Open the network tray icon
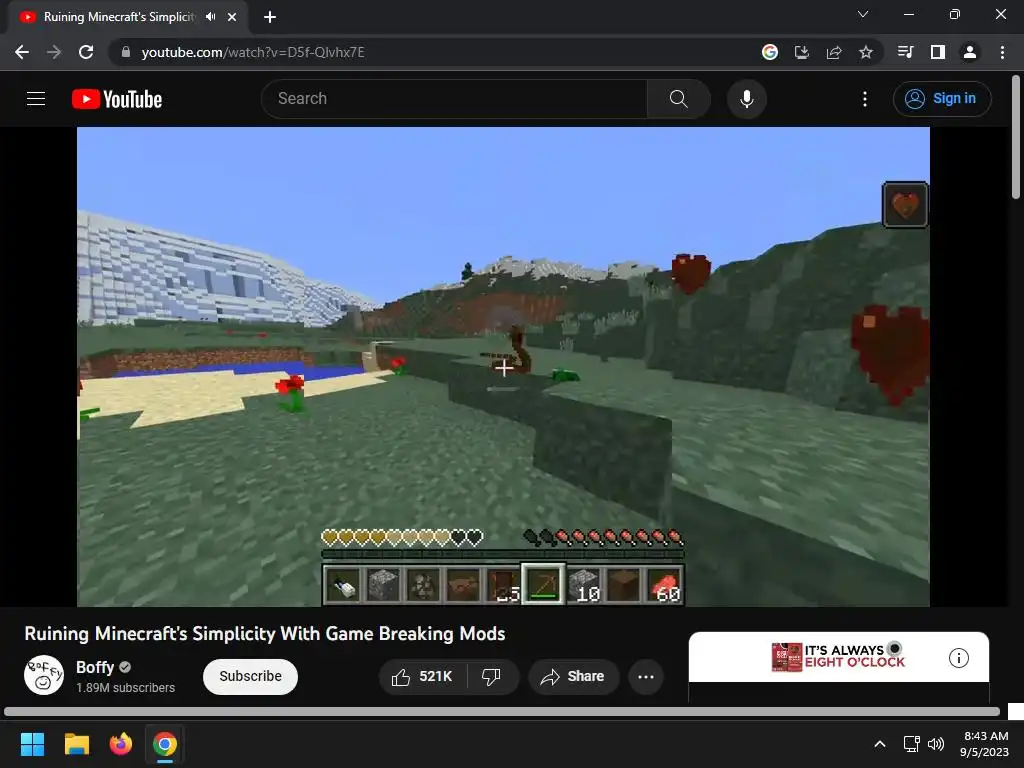This screenshot has height=768, width=1024. [912, 744]
